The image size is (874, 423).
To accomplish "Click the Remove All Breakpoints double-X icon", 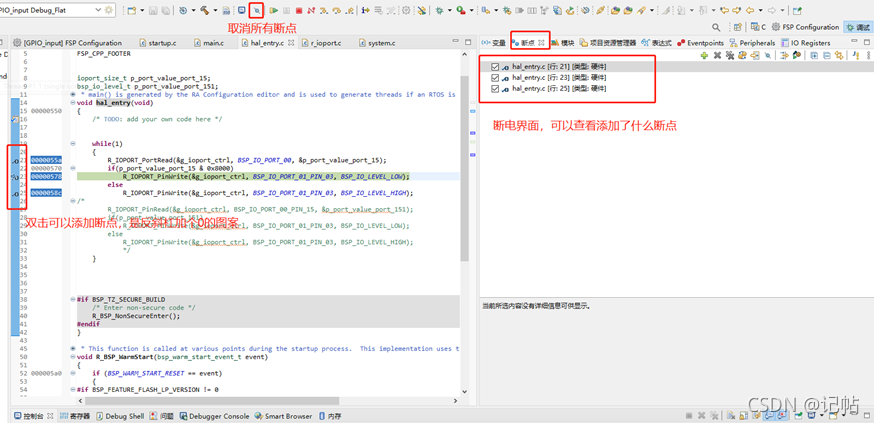I will [x=730, y=55].
